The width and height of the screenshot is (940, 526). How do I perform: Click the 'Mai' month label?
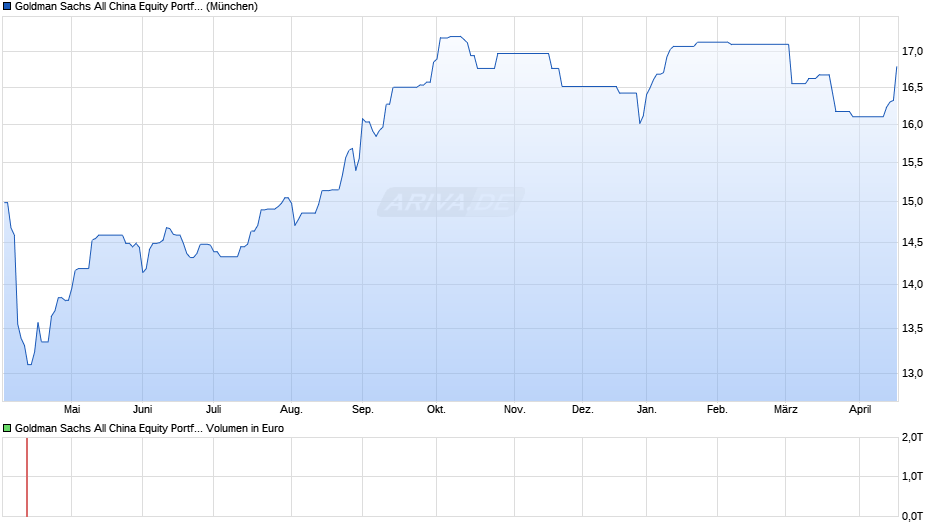pos(72,409)
